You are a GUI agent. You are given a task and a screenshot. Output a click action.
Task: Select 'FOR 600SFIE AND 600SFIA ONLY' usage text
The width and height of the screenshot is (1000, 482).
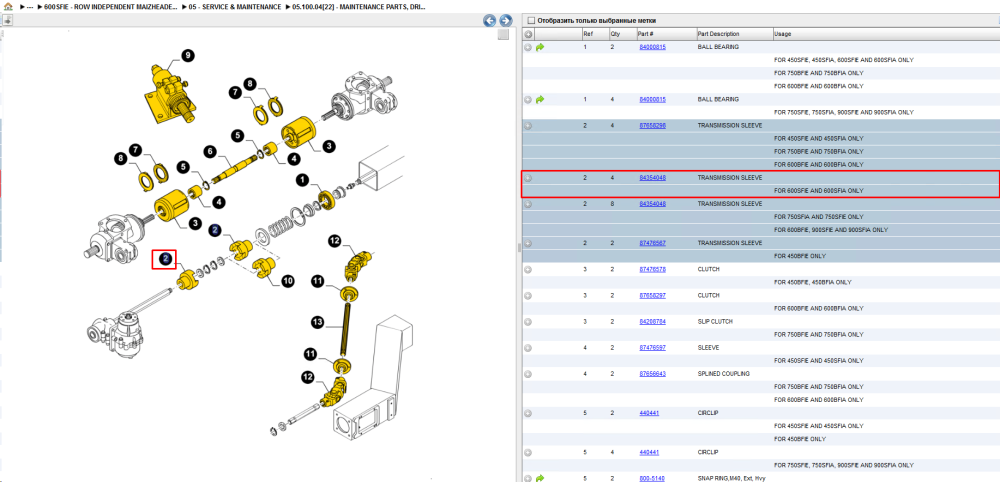pos(818,191)
